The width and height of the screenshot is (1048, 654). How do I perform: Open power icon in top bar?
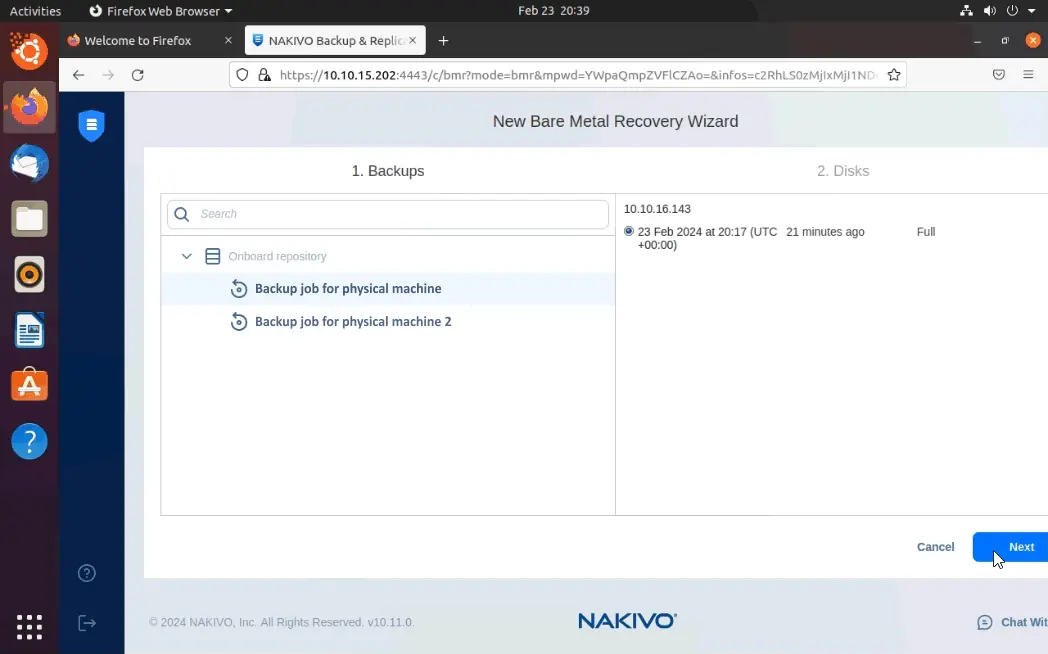pos(1013,11)
